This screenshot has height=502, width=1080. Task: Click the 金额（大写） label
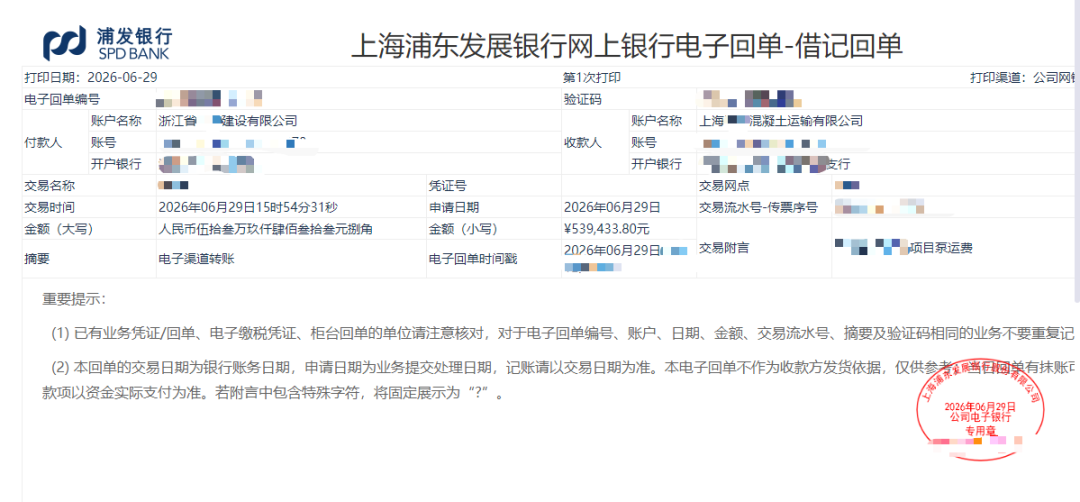click(59, 229)
